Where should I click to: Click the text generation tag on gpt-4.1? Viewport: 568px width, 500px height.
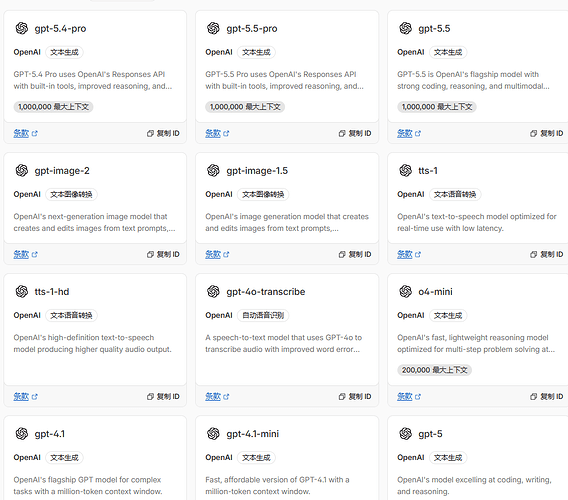coord(64,457)
